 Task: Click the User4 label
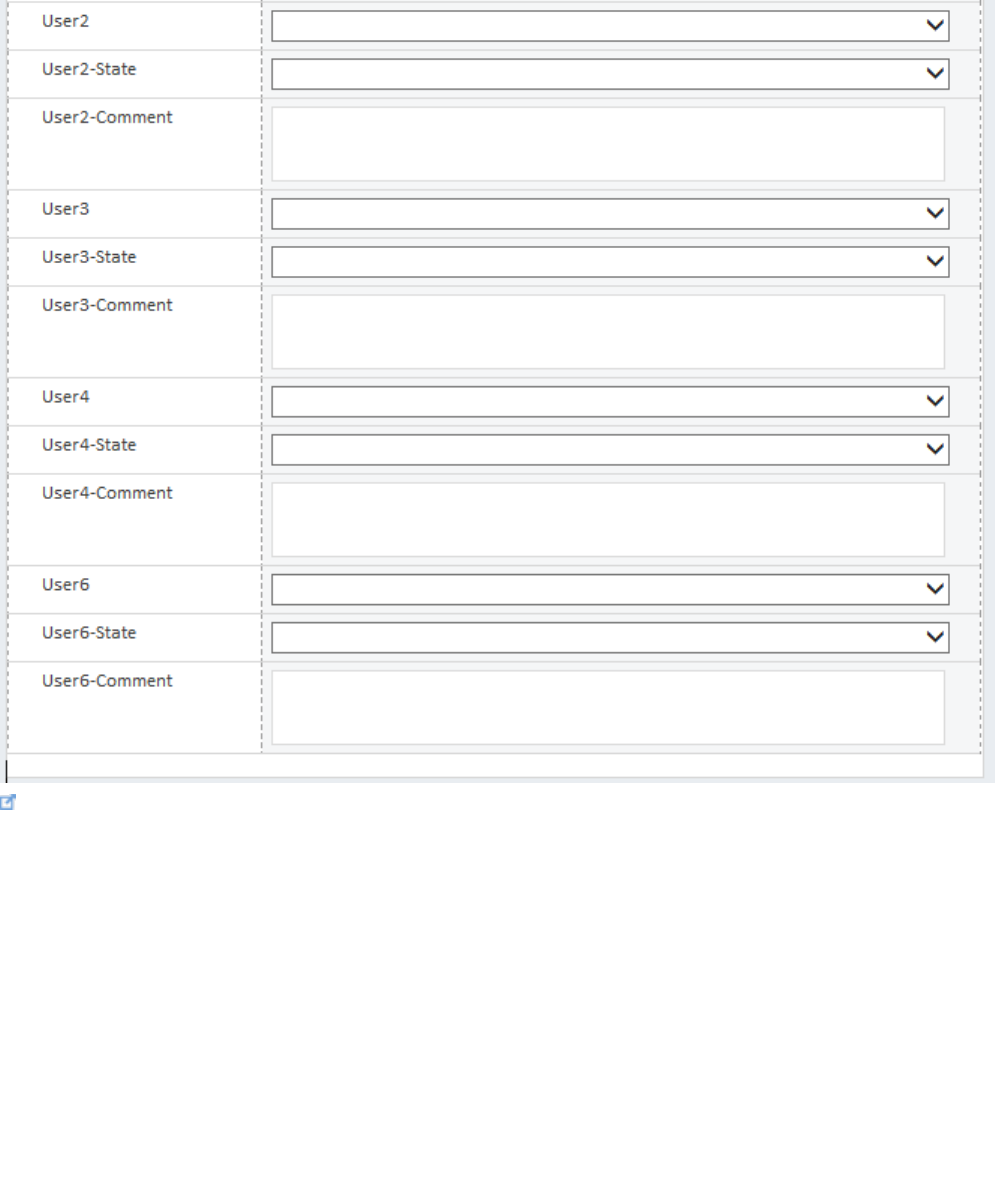pyautogui.click(x=65, y=397)
